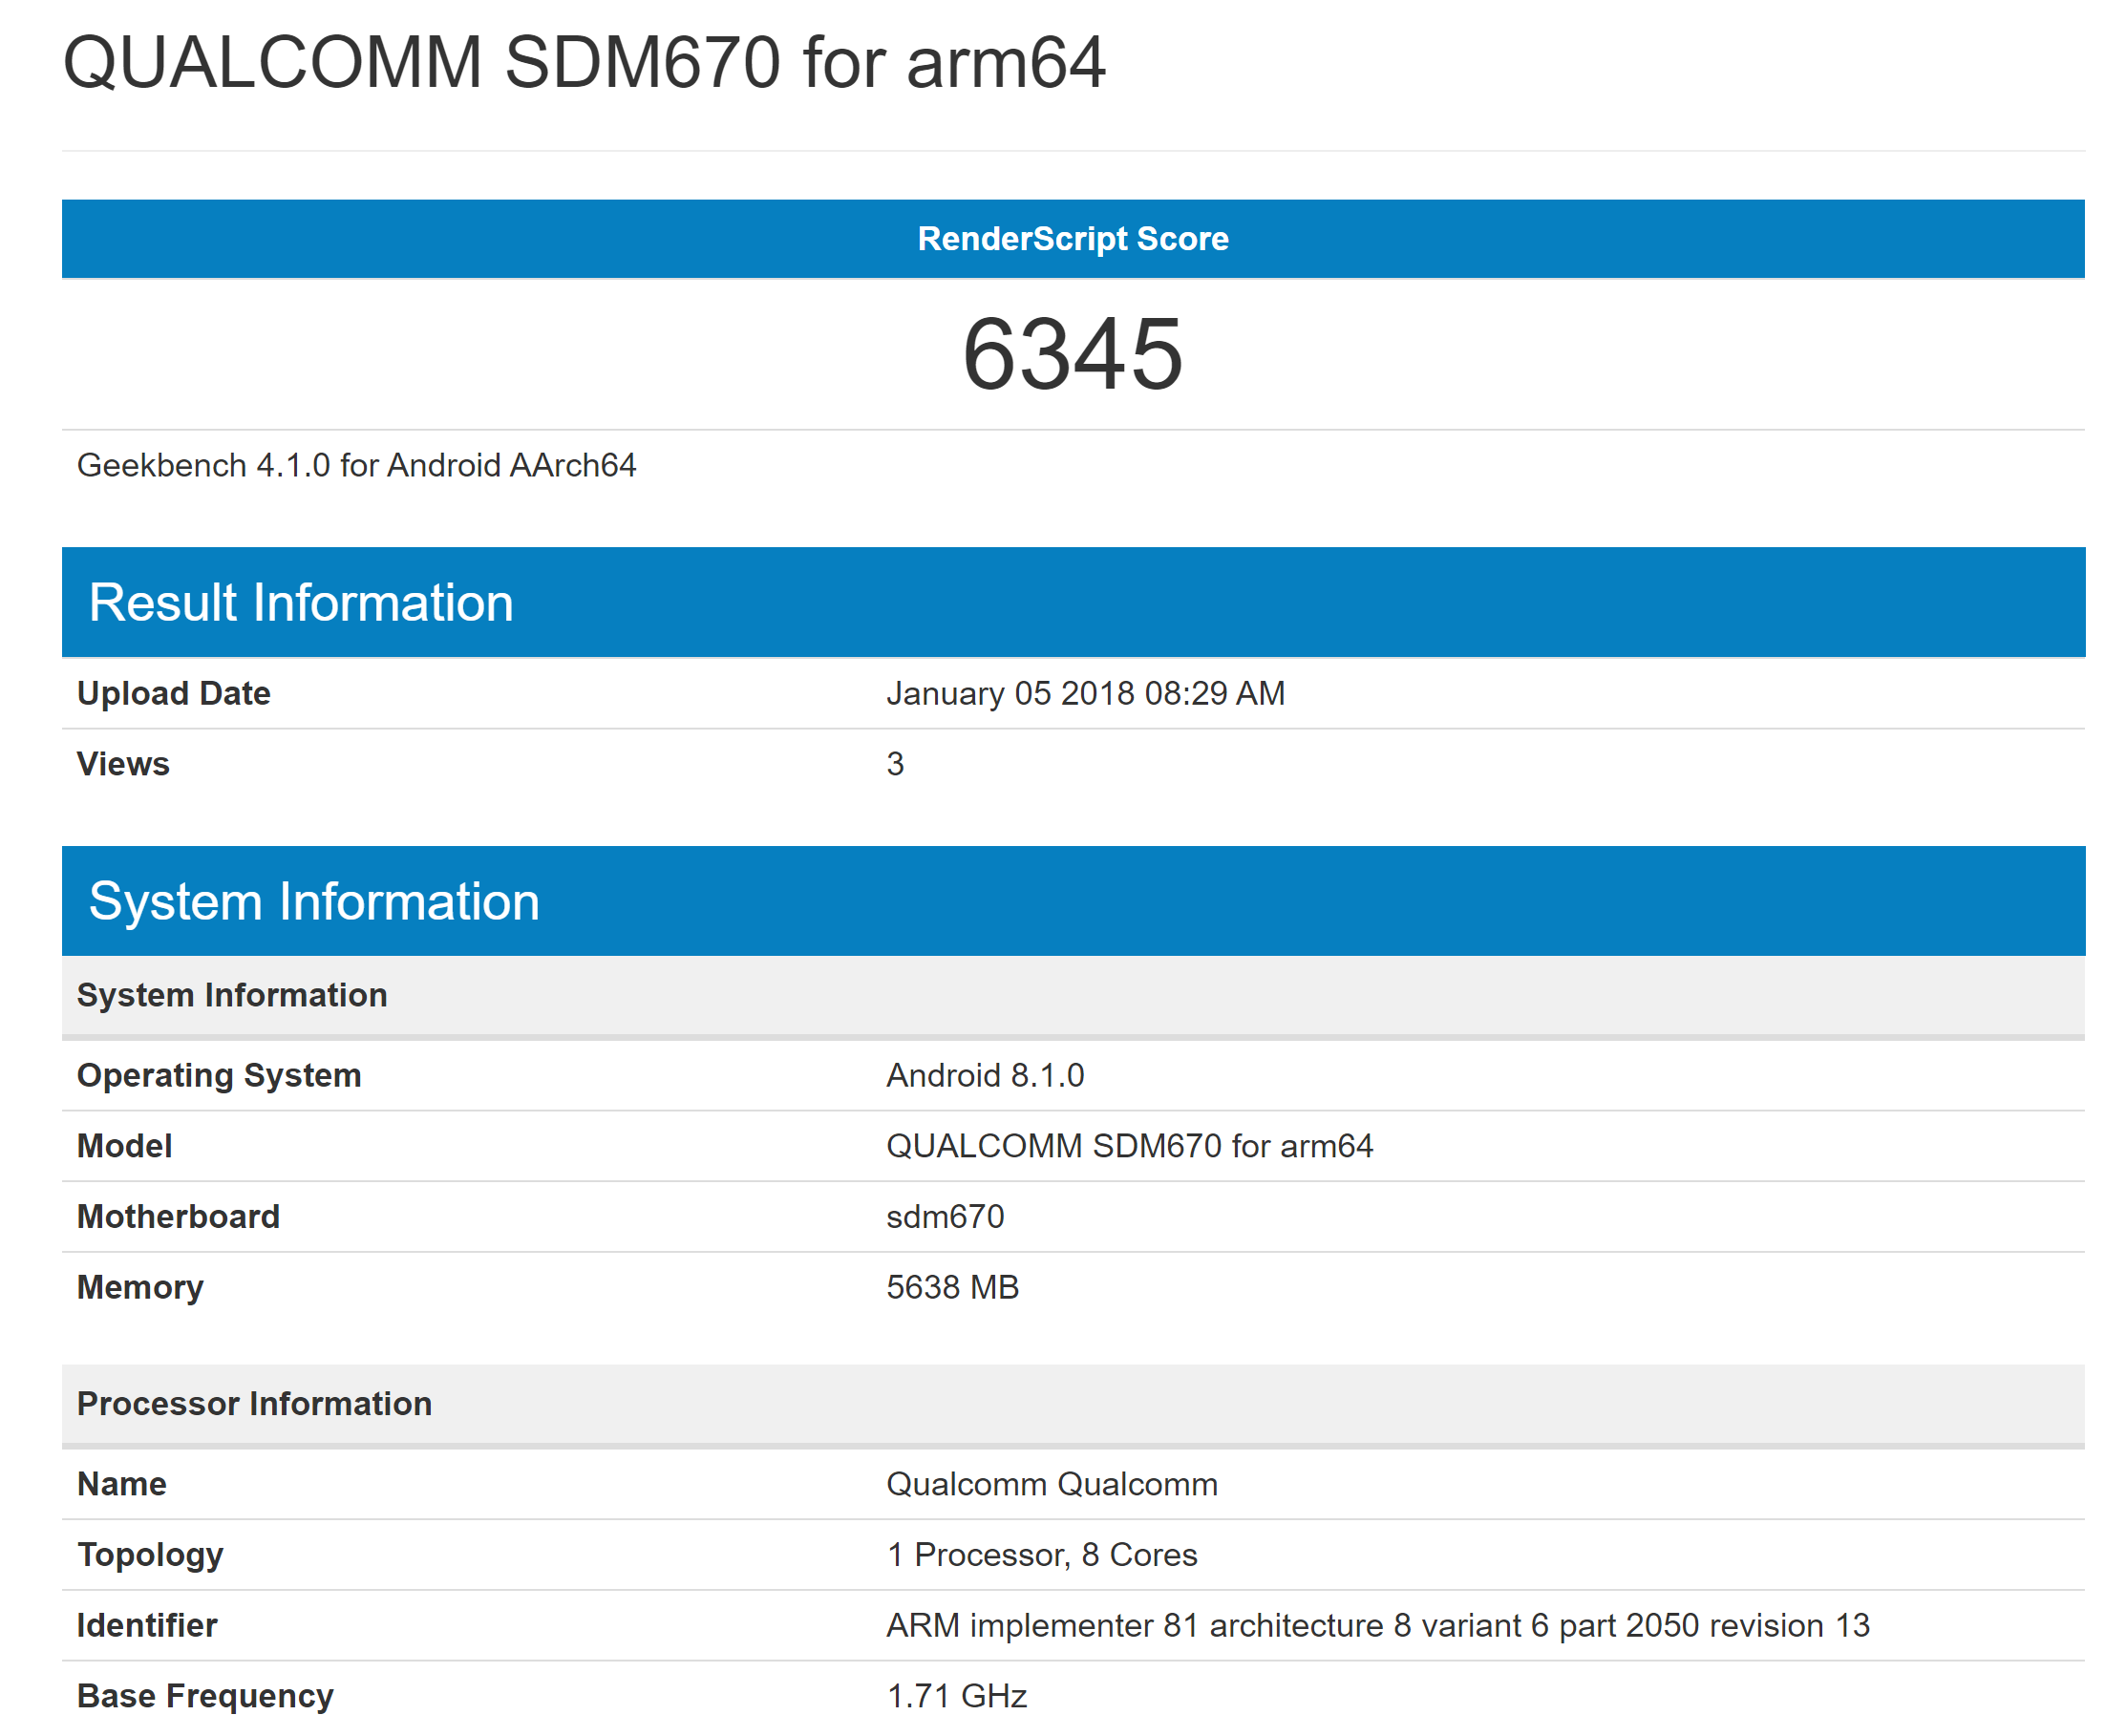Click the Views label

coord(123,764)
